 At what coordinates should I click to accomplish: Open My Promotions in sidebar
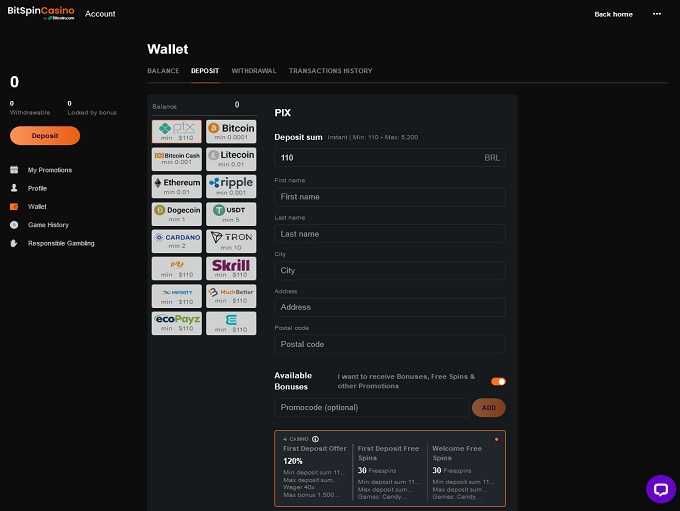pos(50,170)
